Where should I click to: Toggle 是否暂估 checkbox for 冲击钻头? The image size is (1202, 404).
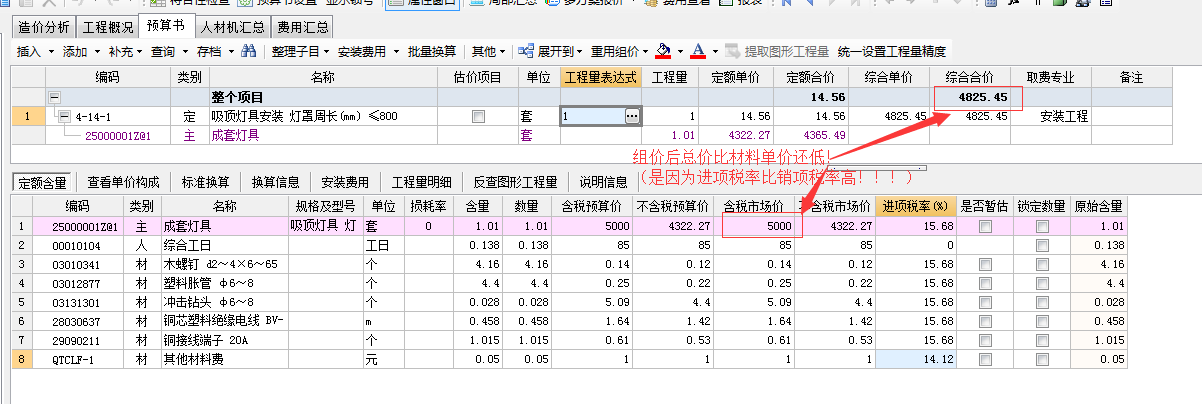tap(987, 302)
